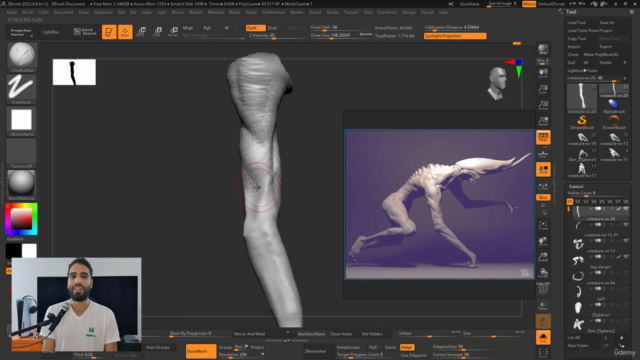
Task: Open the Brush menu
Action: point(28,12)
